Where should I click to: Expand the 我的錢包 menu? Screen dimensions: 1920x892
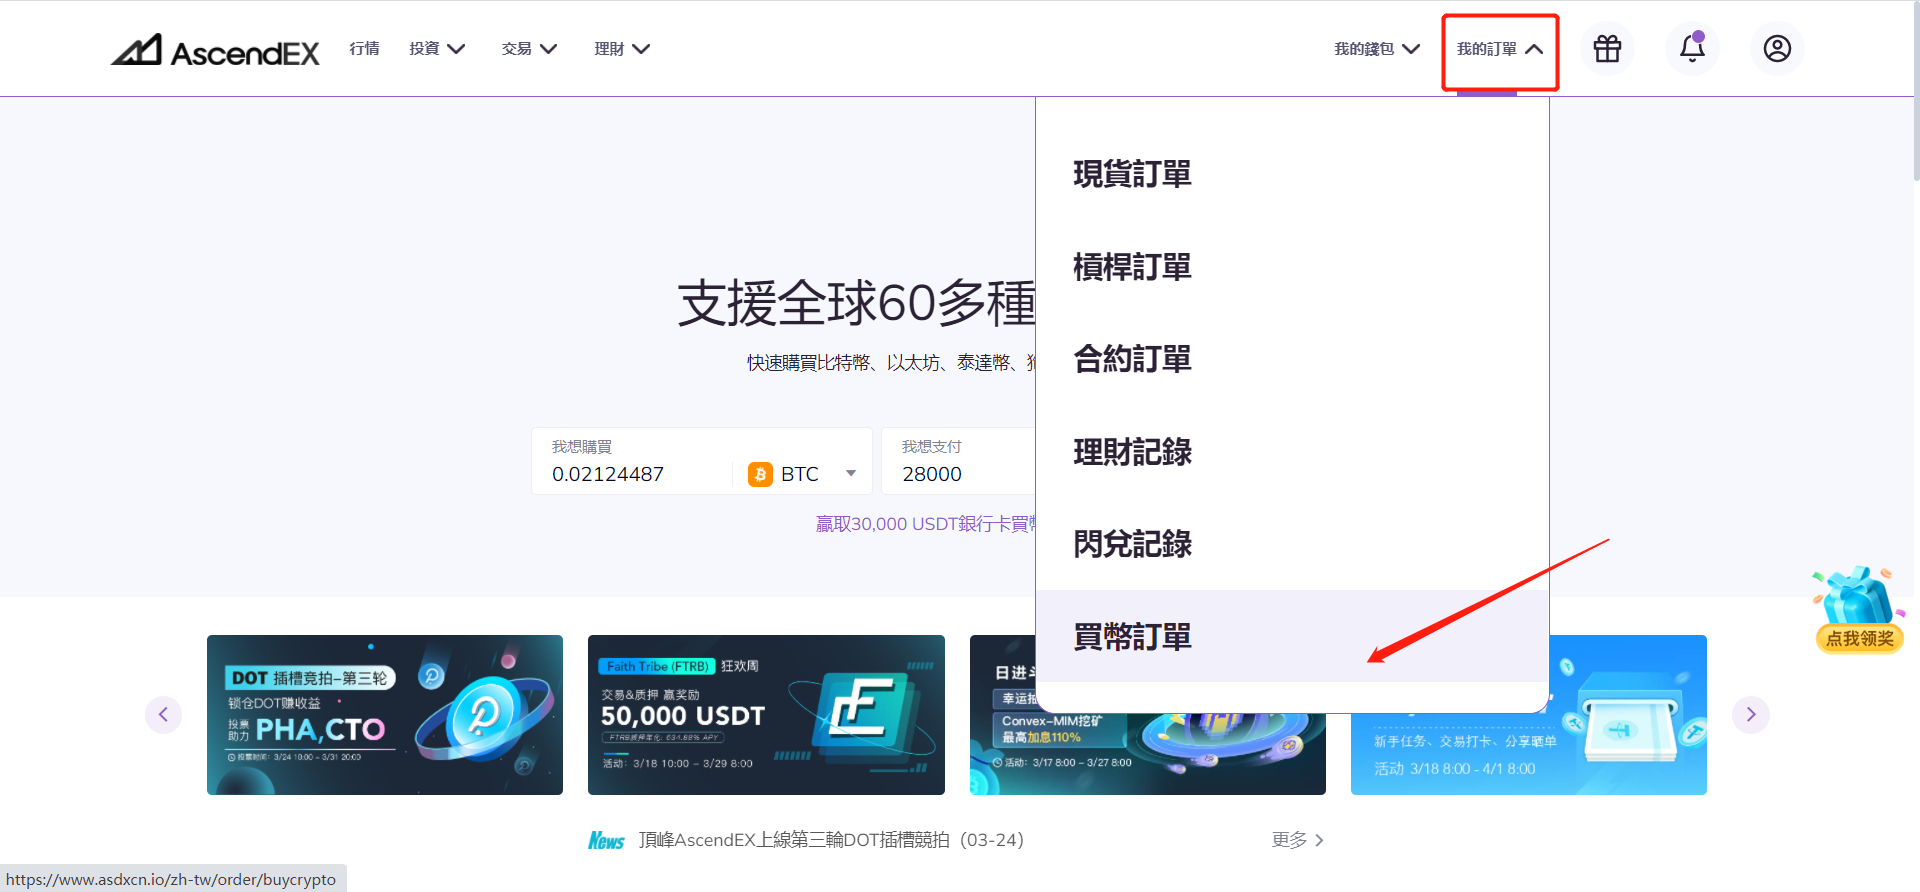pos(1377,48)
